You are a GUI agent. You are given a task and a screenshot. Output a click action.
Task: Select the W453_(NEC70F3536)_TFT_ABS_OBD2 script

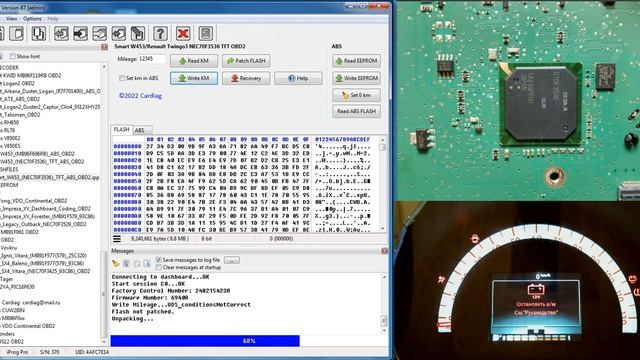(42, 162)
